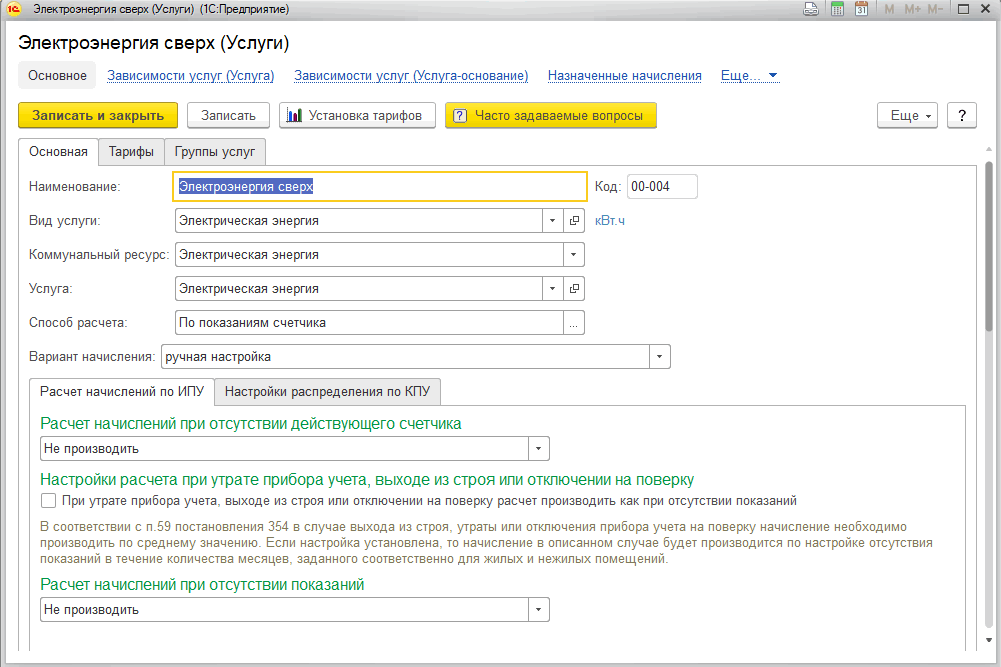
Task: Click the ellipsis button for Способ расчета
Action: (x=574, y=323)
